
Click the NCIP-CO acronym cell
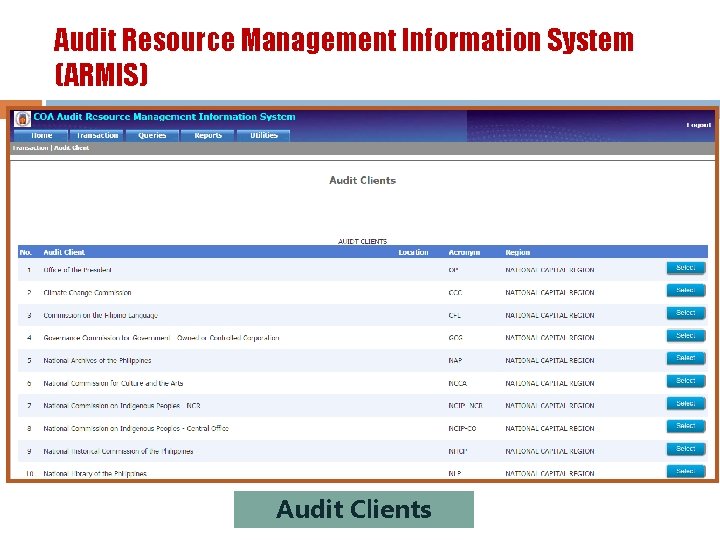pyautogui.click(x=462, y=428)
